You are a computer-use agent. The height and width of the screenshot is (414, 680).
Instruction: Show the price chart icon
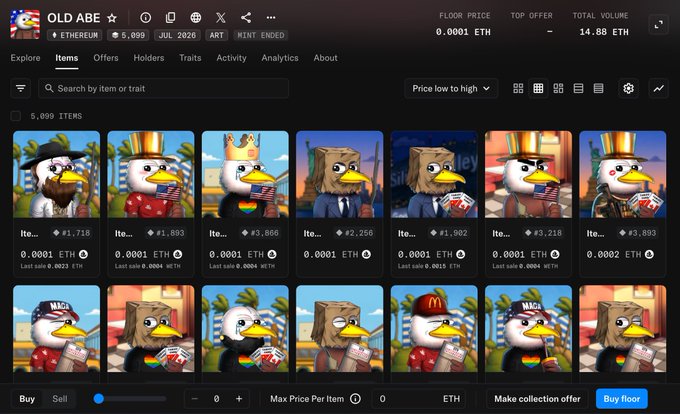658,88
